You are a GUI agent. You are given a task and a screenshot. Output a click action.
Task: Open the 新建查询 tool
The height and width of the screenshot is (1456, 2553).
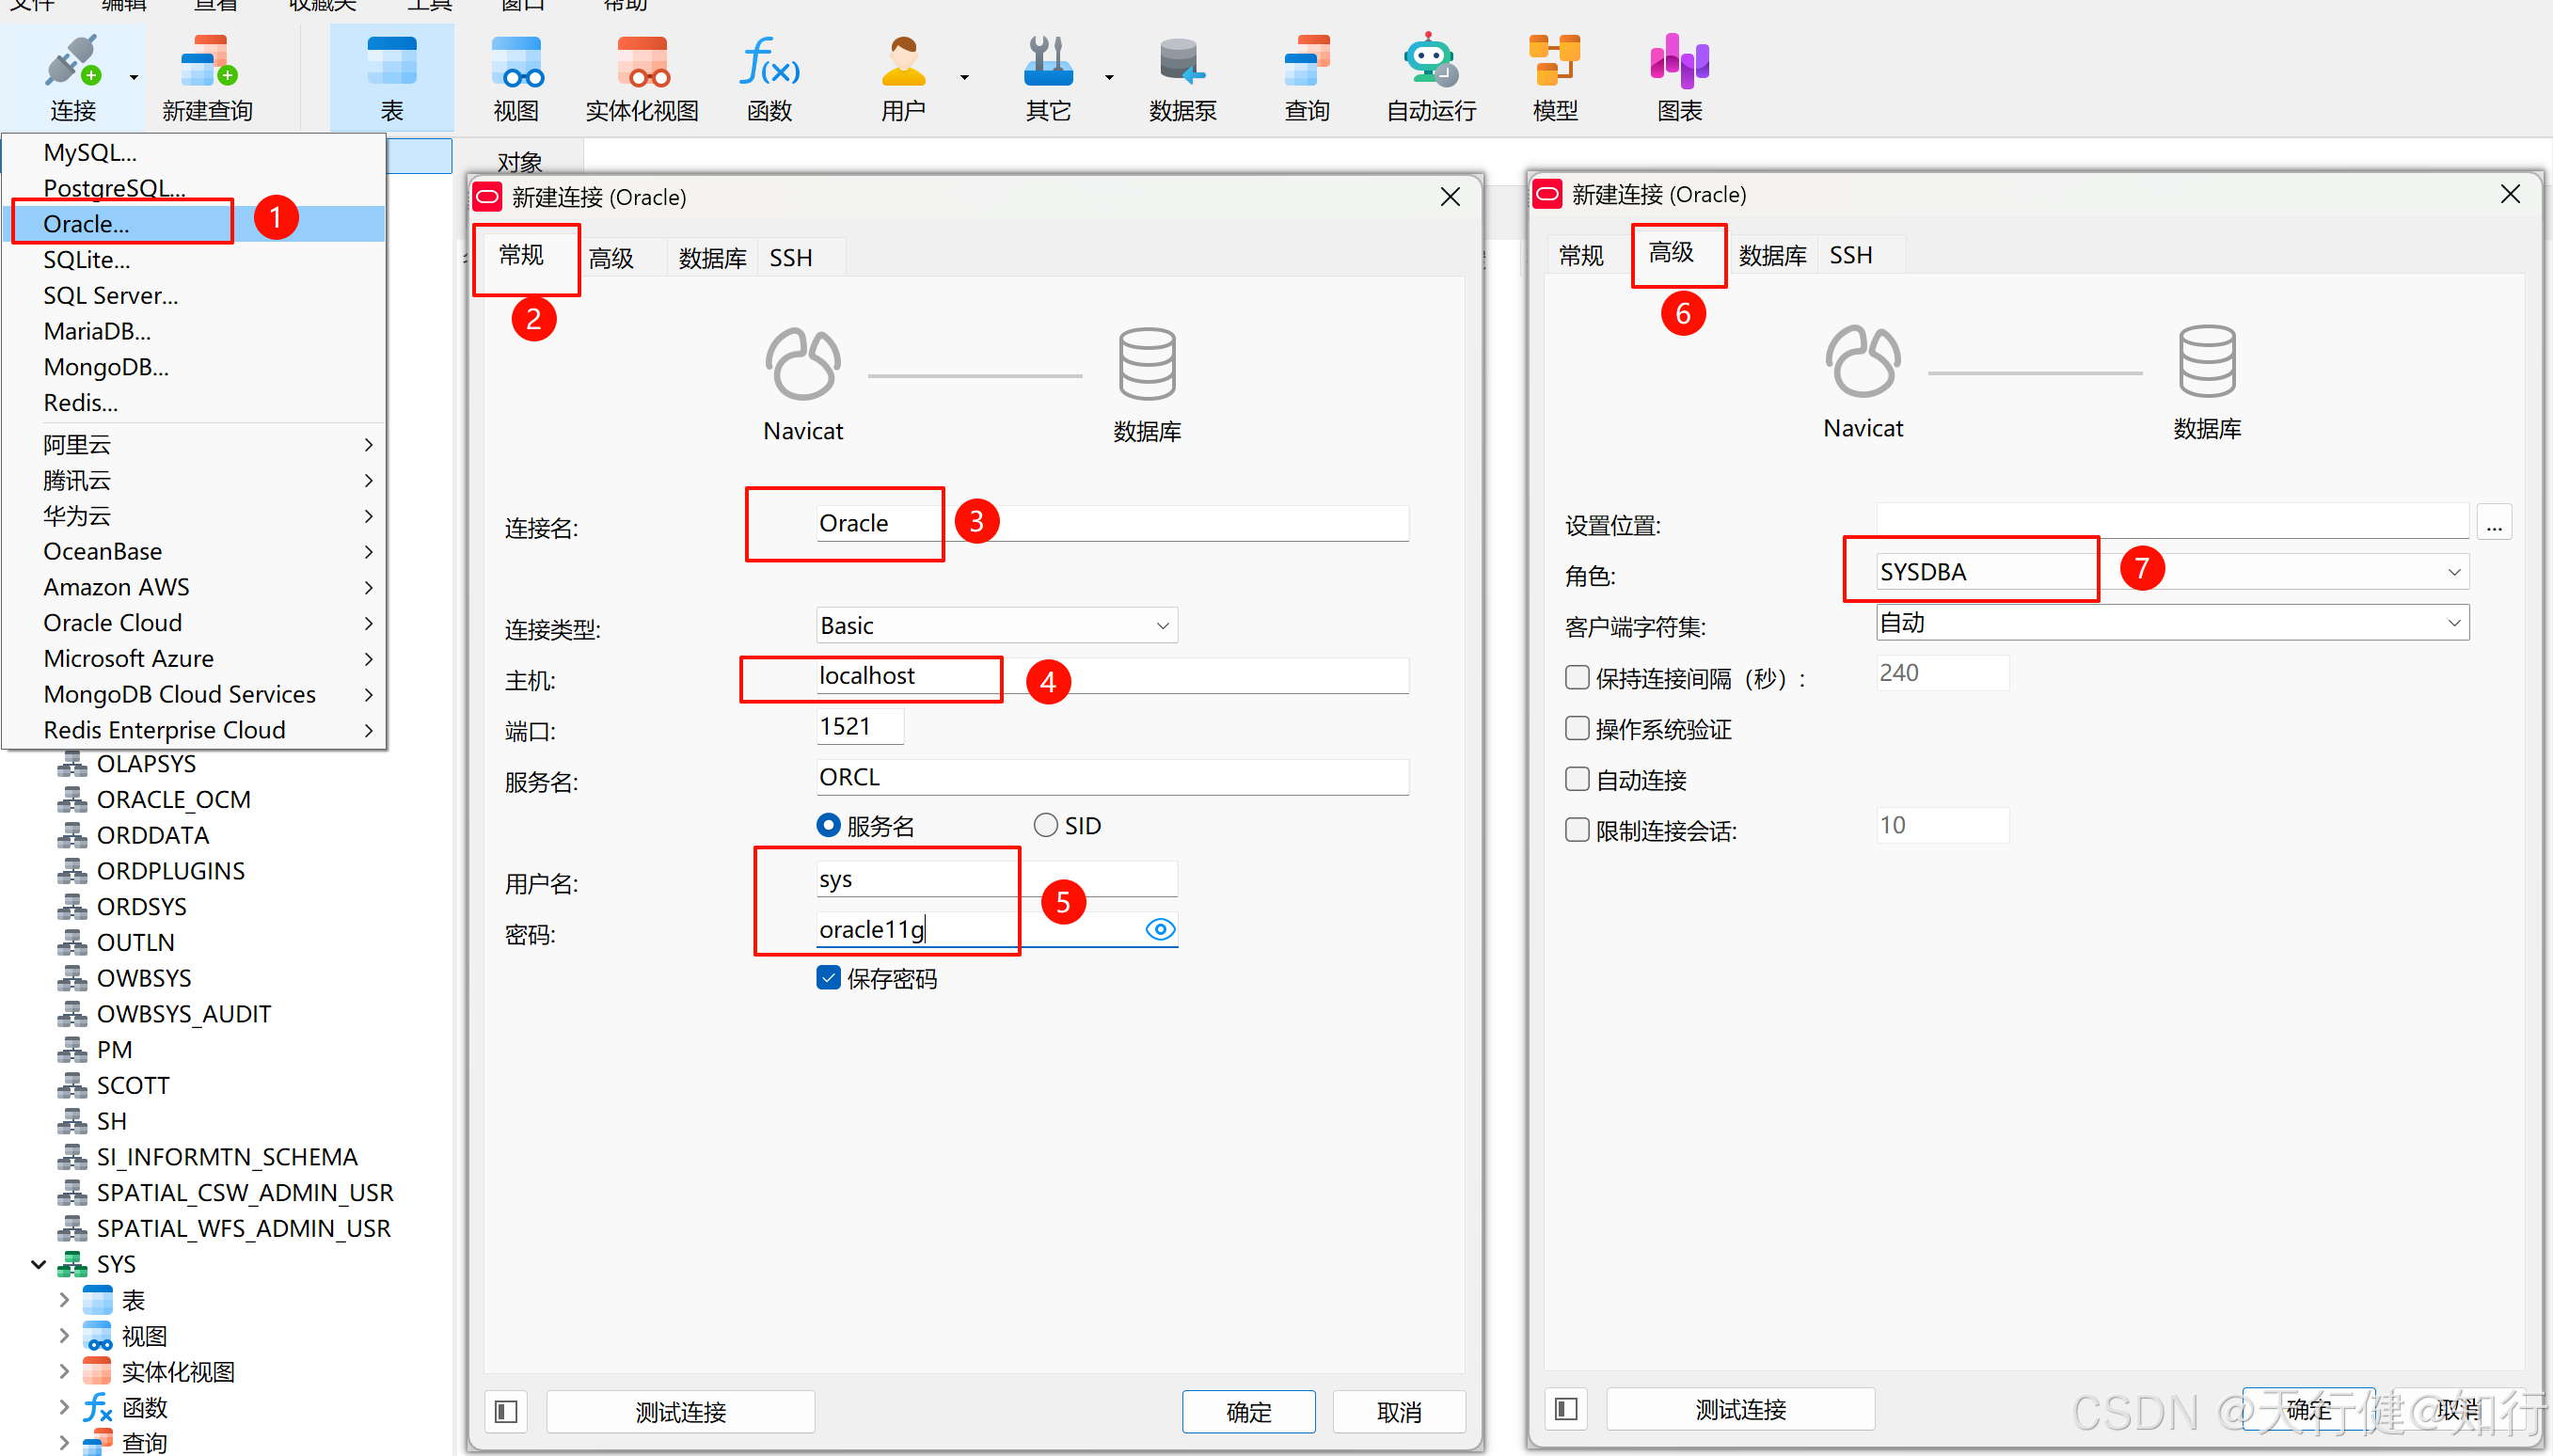click(x=207, y=75)
